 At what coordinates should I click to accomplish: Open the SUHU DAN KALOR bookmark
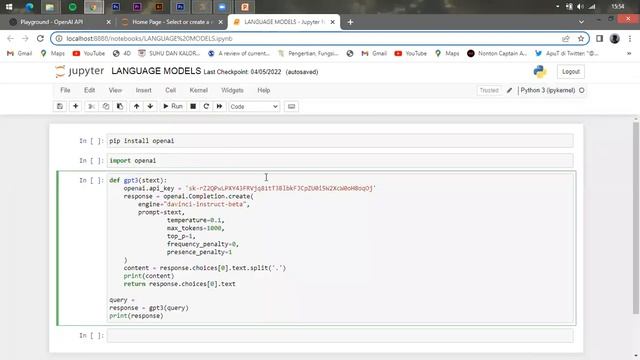click(x=169, y=53)
